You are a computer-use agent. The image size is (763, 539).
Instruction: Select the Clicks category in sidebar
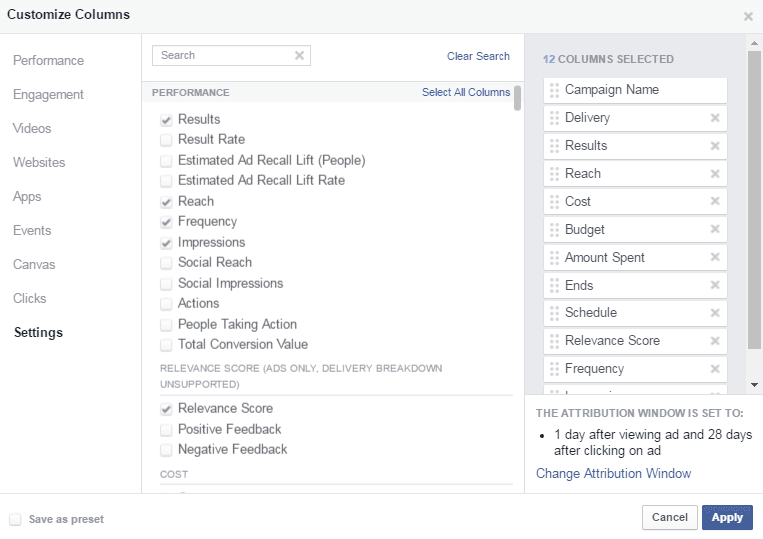tap(30, 299)
